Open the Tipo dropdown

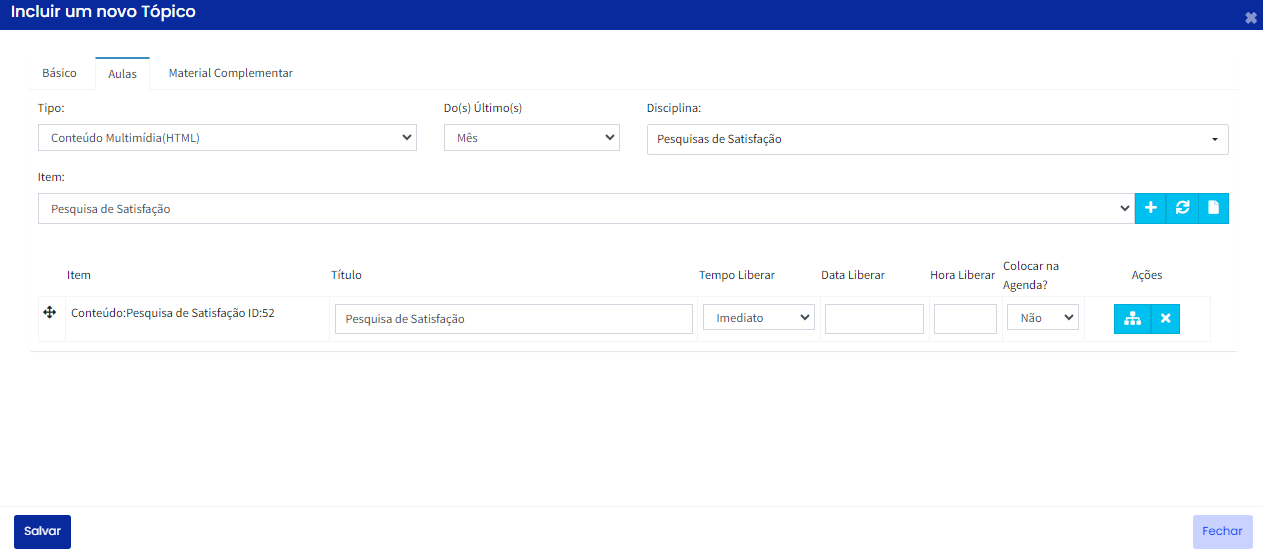[x=227, y=138]
